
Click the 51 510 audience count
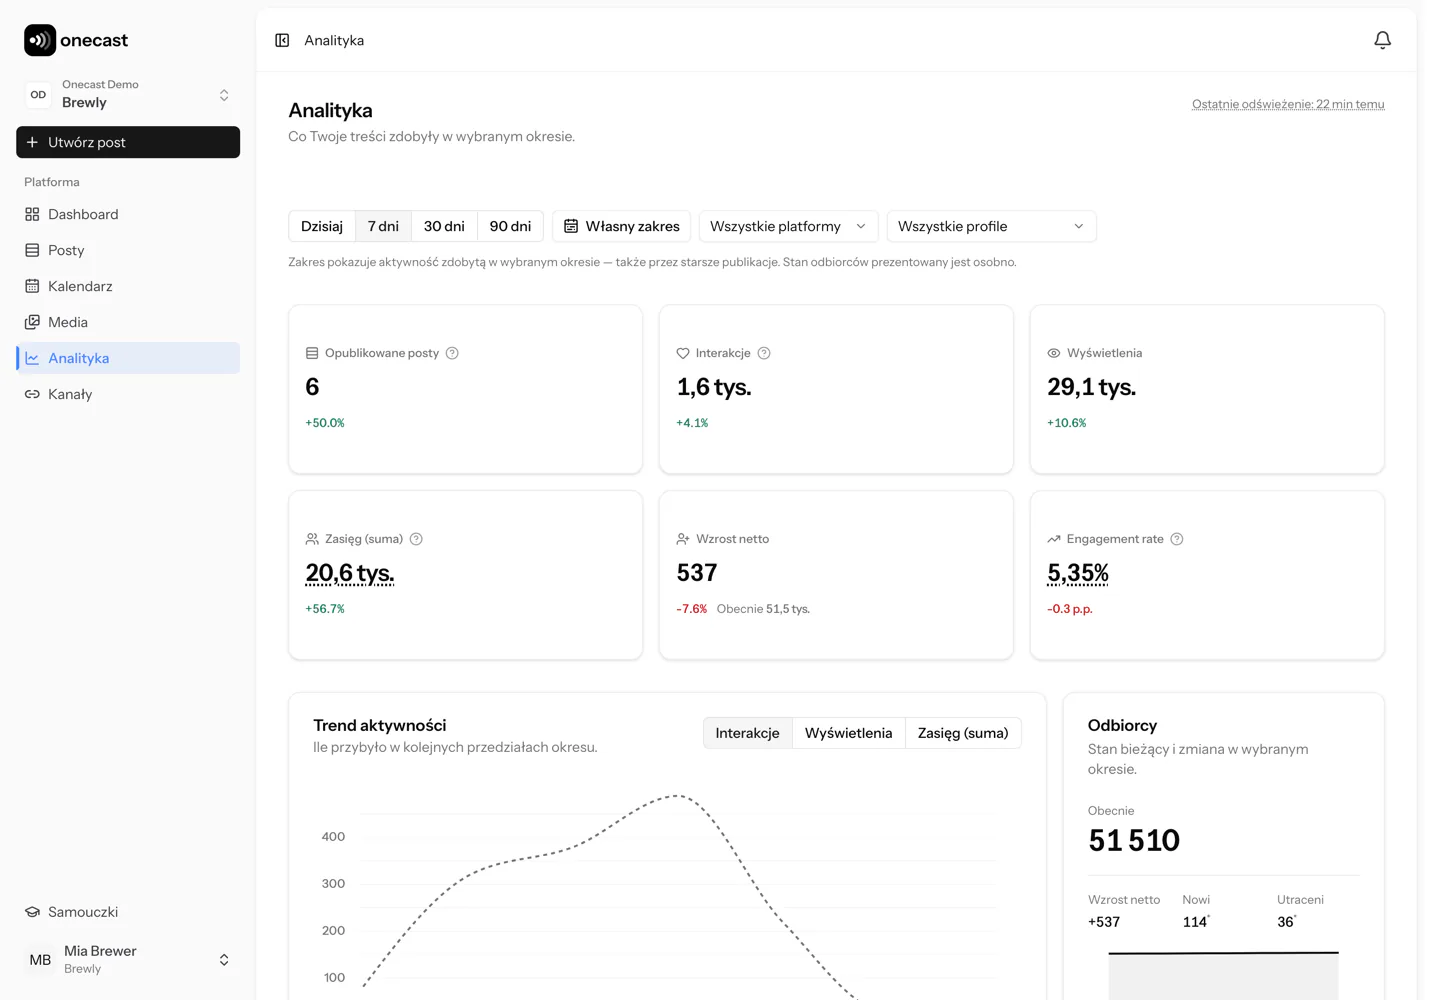[x=1134, y=840]
